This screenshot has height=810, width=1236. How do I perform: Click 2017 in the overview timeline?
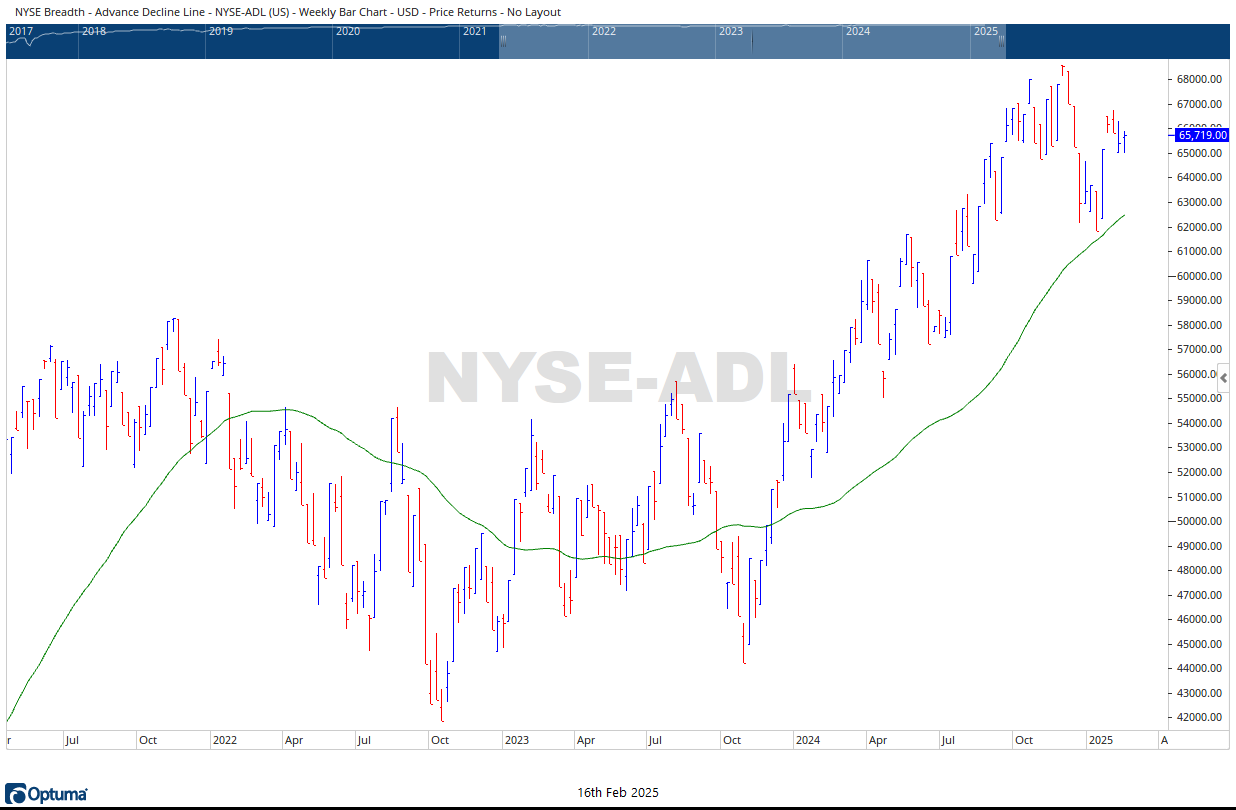(20, 31)
